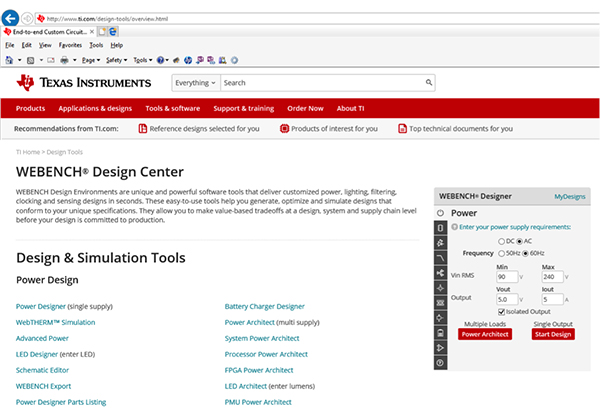Click the Home icon in IE toolbar

click(9, 60)
